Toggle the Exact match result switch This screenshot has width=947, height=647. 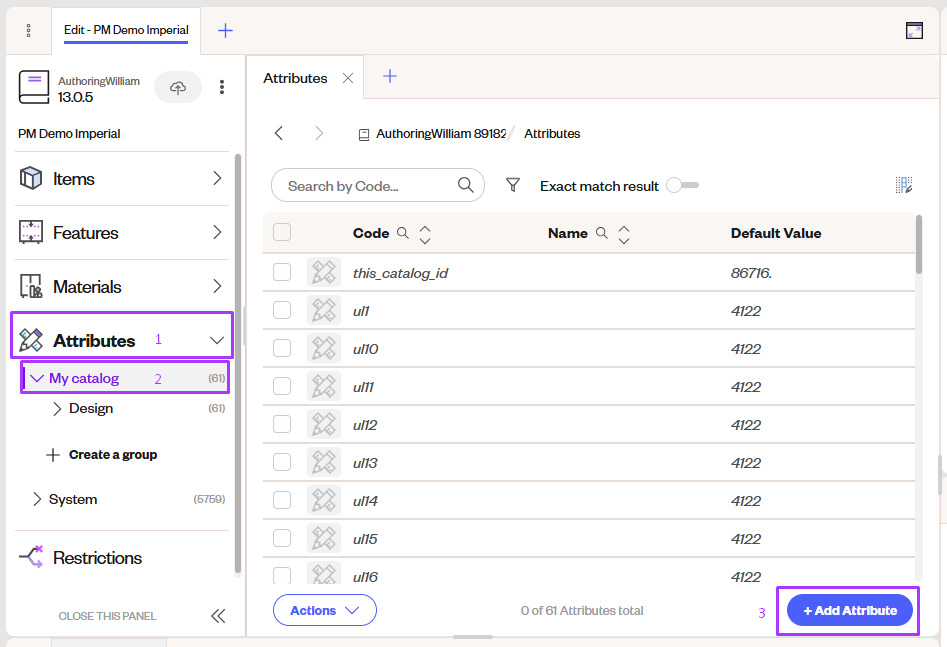tap(682, 185)
